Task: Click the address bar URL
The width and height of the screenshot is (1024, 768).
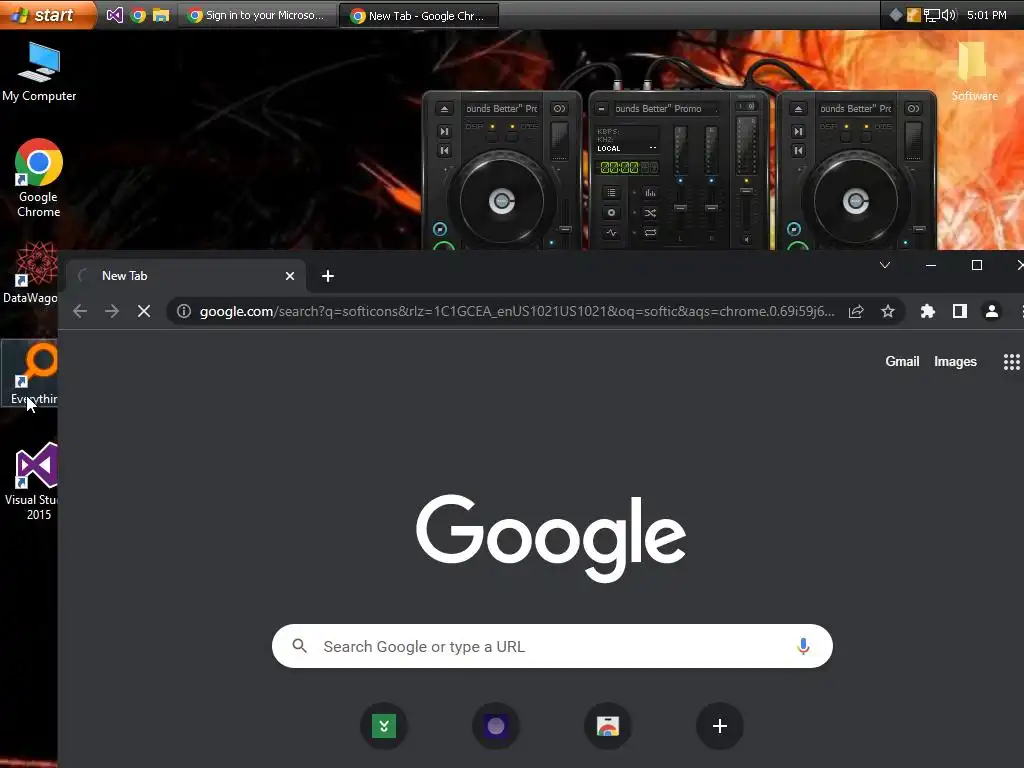Action: 517,312
